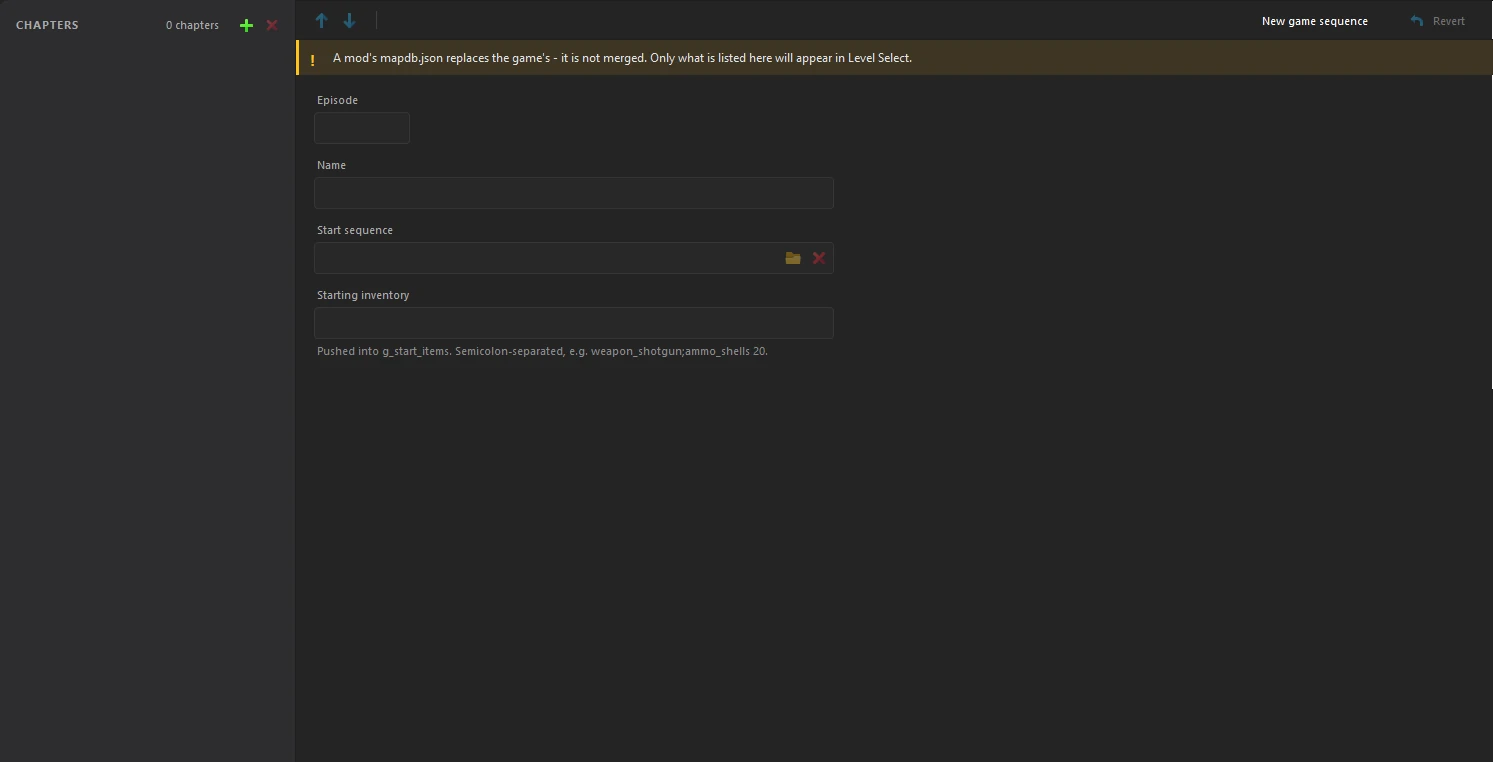
Task: Clear the Start sequence field with red X
Action: pyautogui.click(x=819, y=258)
